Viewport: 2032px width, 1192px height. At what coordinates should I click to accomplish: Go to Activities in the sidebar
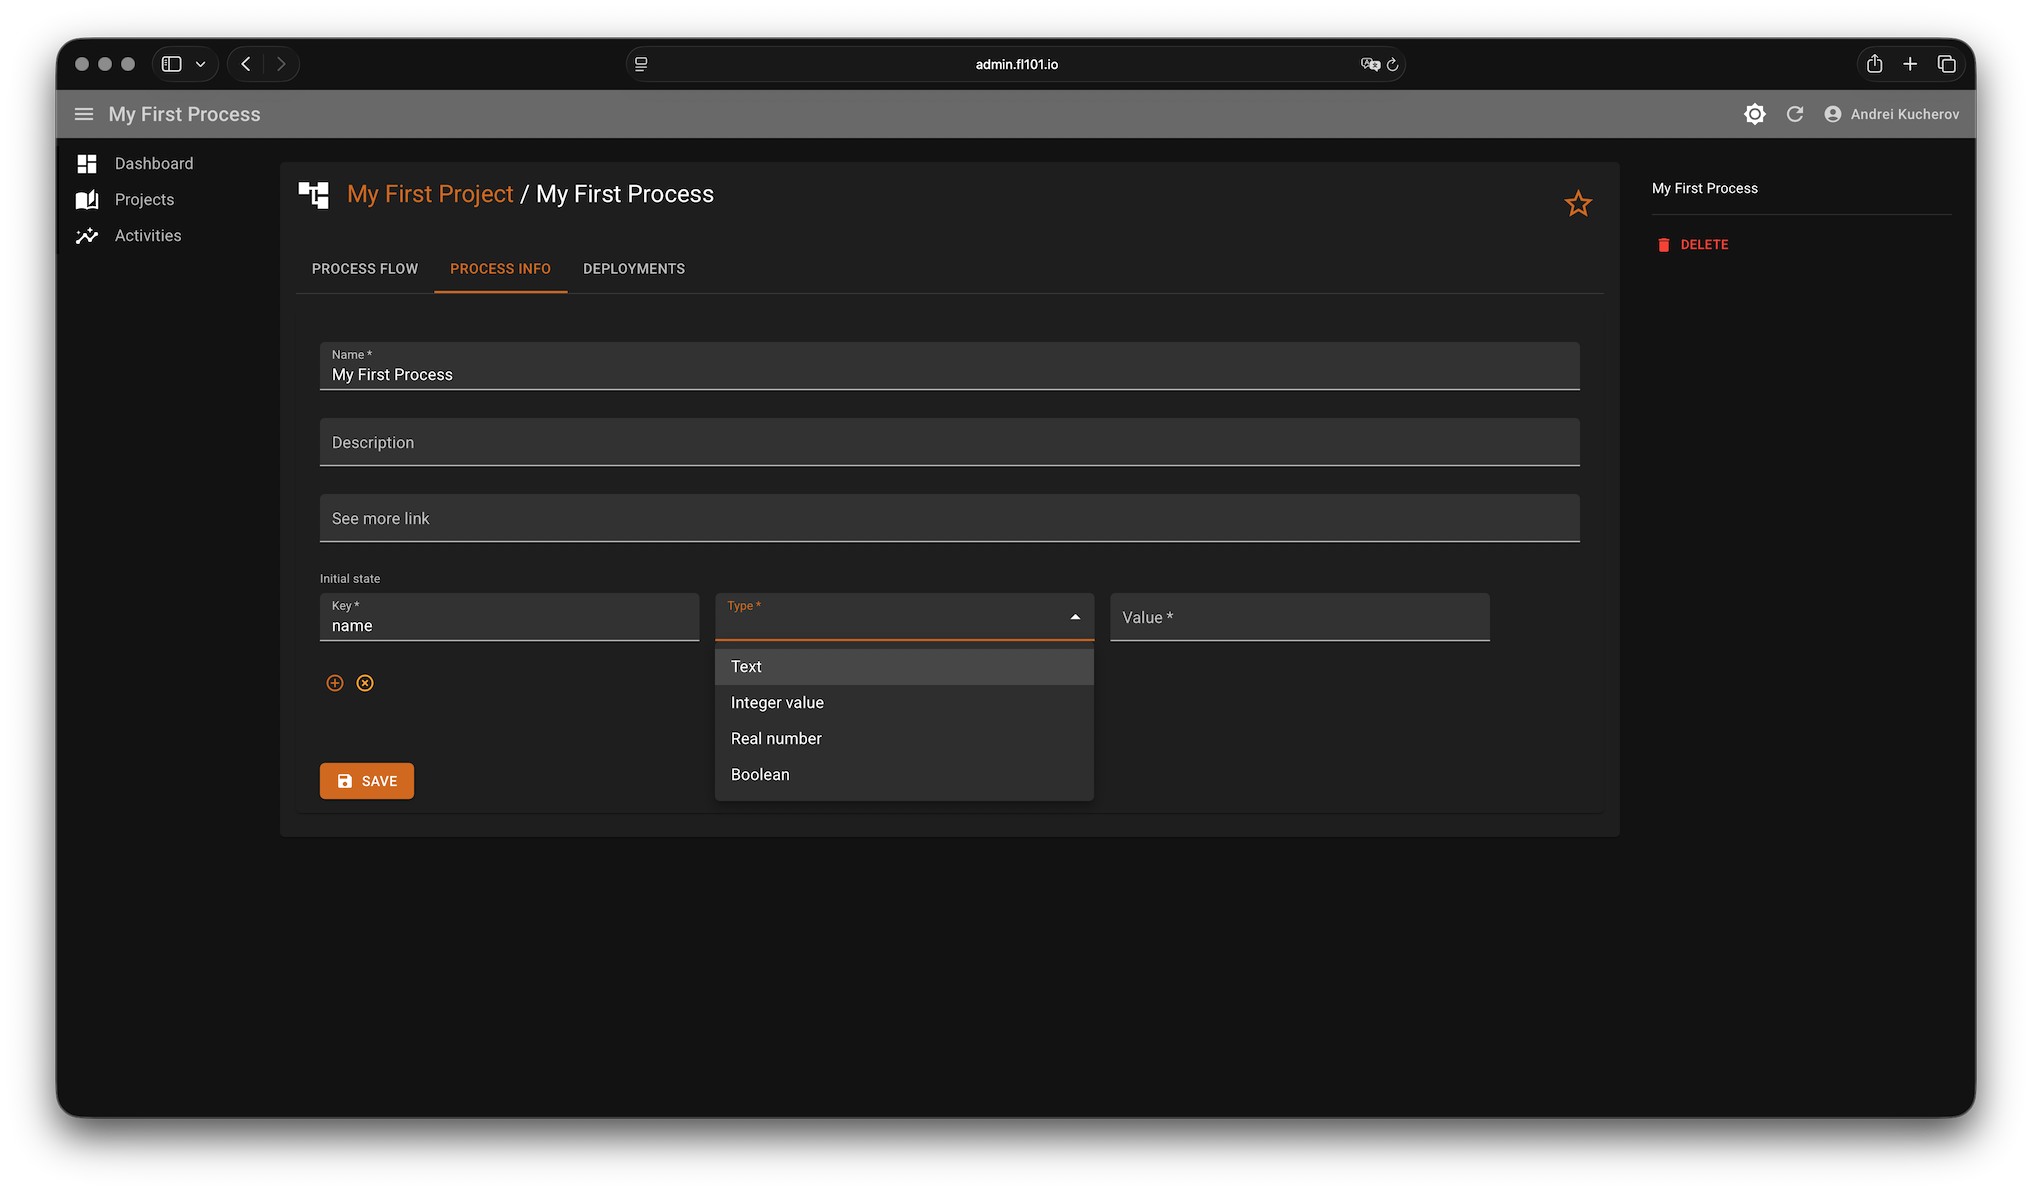(147, 235)
